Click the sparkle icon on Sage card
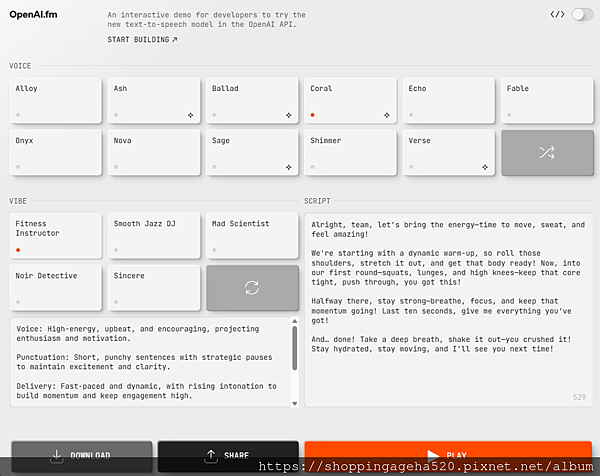 (289, 167)
